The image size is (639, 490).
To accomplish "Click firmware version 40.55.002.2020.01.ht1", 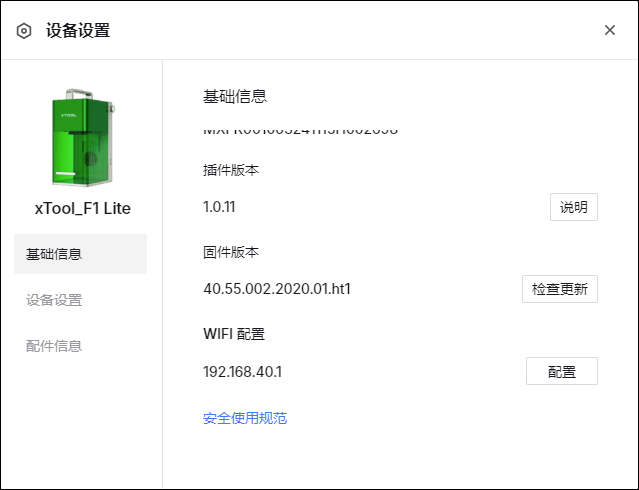I will (x=277, y=289).
